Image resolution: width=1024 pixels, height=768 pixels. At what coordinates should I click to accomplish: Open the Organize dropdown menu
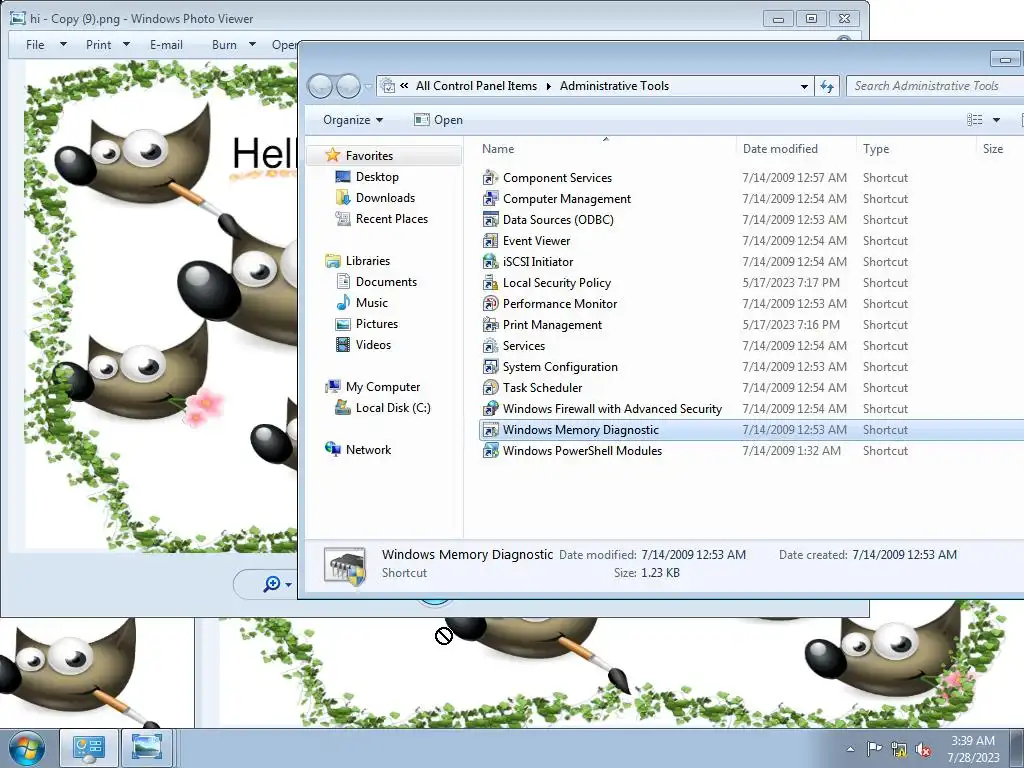click(353, 120)
